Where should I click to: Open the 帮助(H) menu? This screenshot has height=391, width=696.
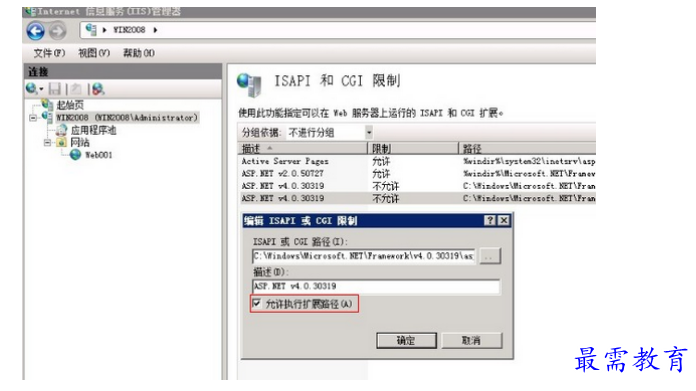click(x=139, y=53)
